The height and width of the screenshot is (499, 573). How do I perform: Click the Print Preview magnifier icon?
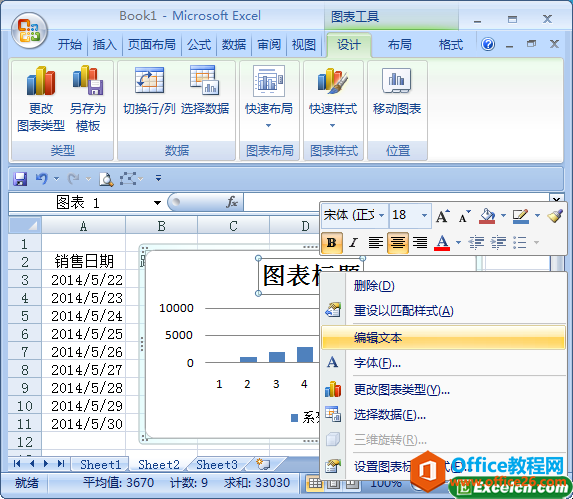(106, 179)
